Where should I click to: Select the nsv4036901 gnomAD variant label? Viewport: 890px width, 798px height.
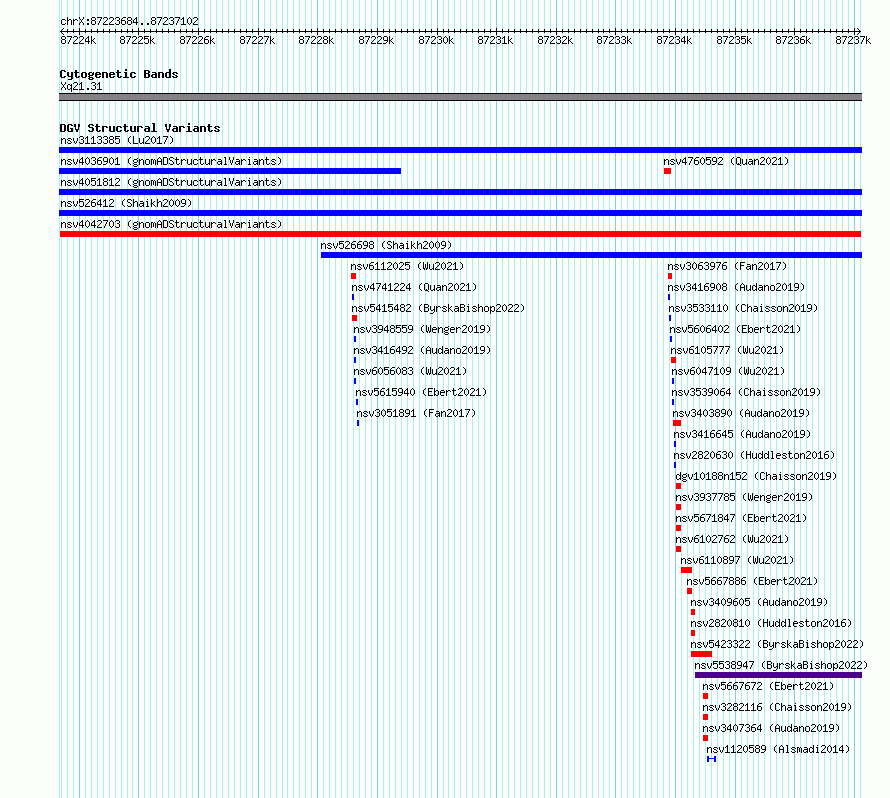(x=171, y=161)
